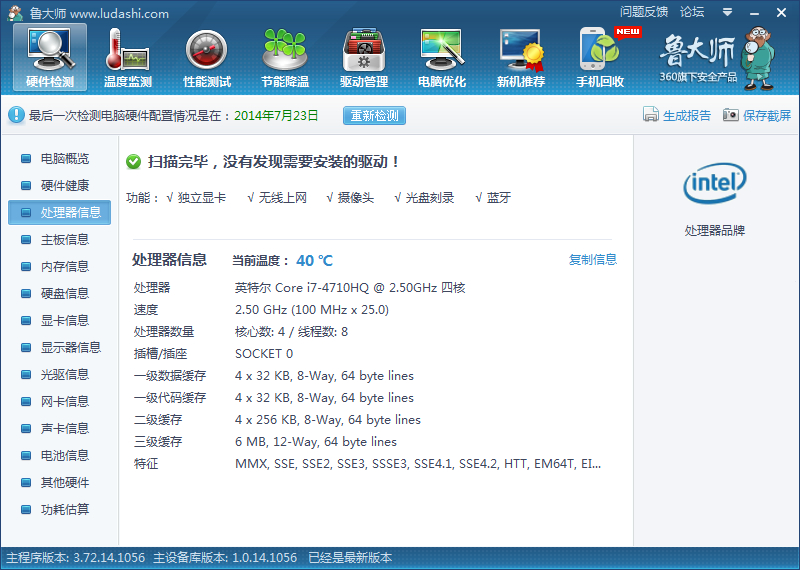Click the 已经是最新版本 status text

point(350,558)
